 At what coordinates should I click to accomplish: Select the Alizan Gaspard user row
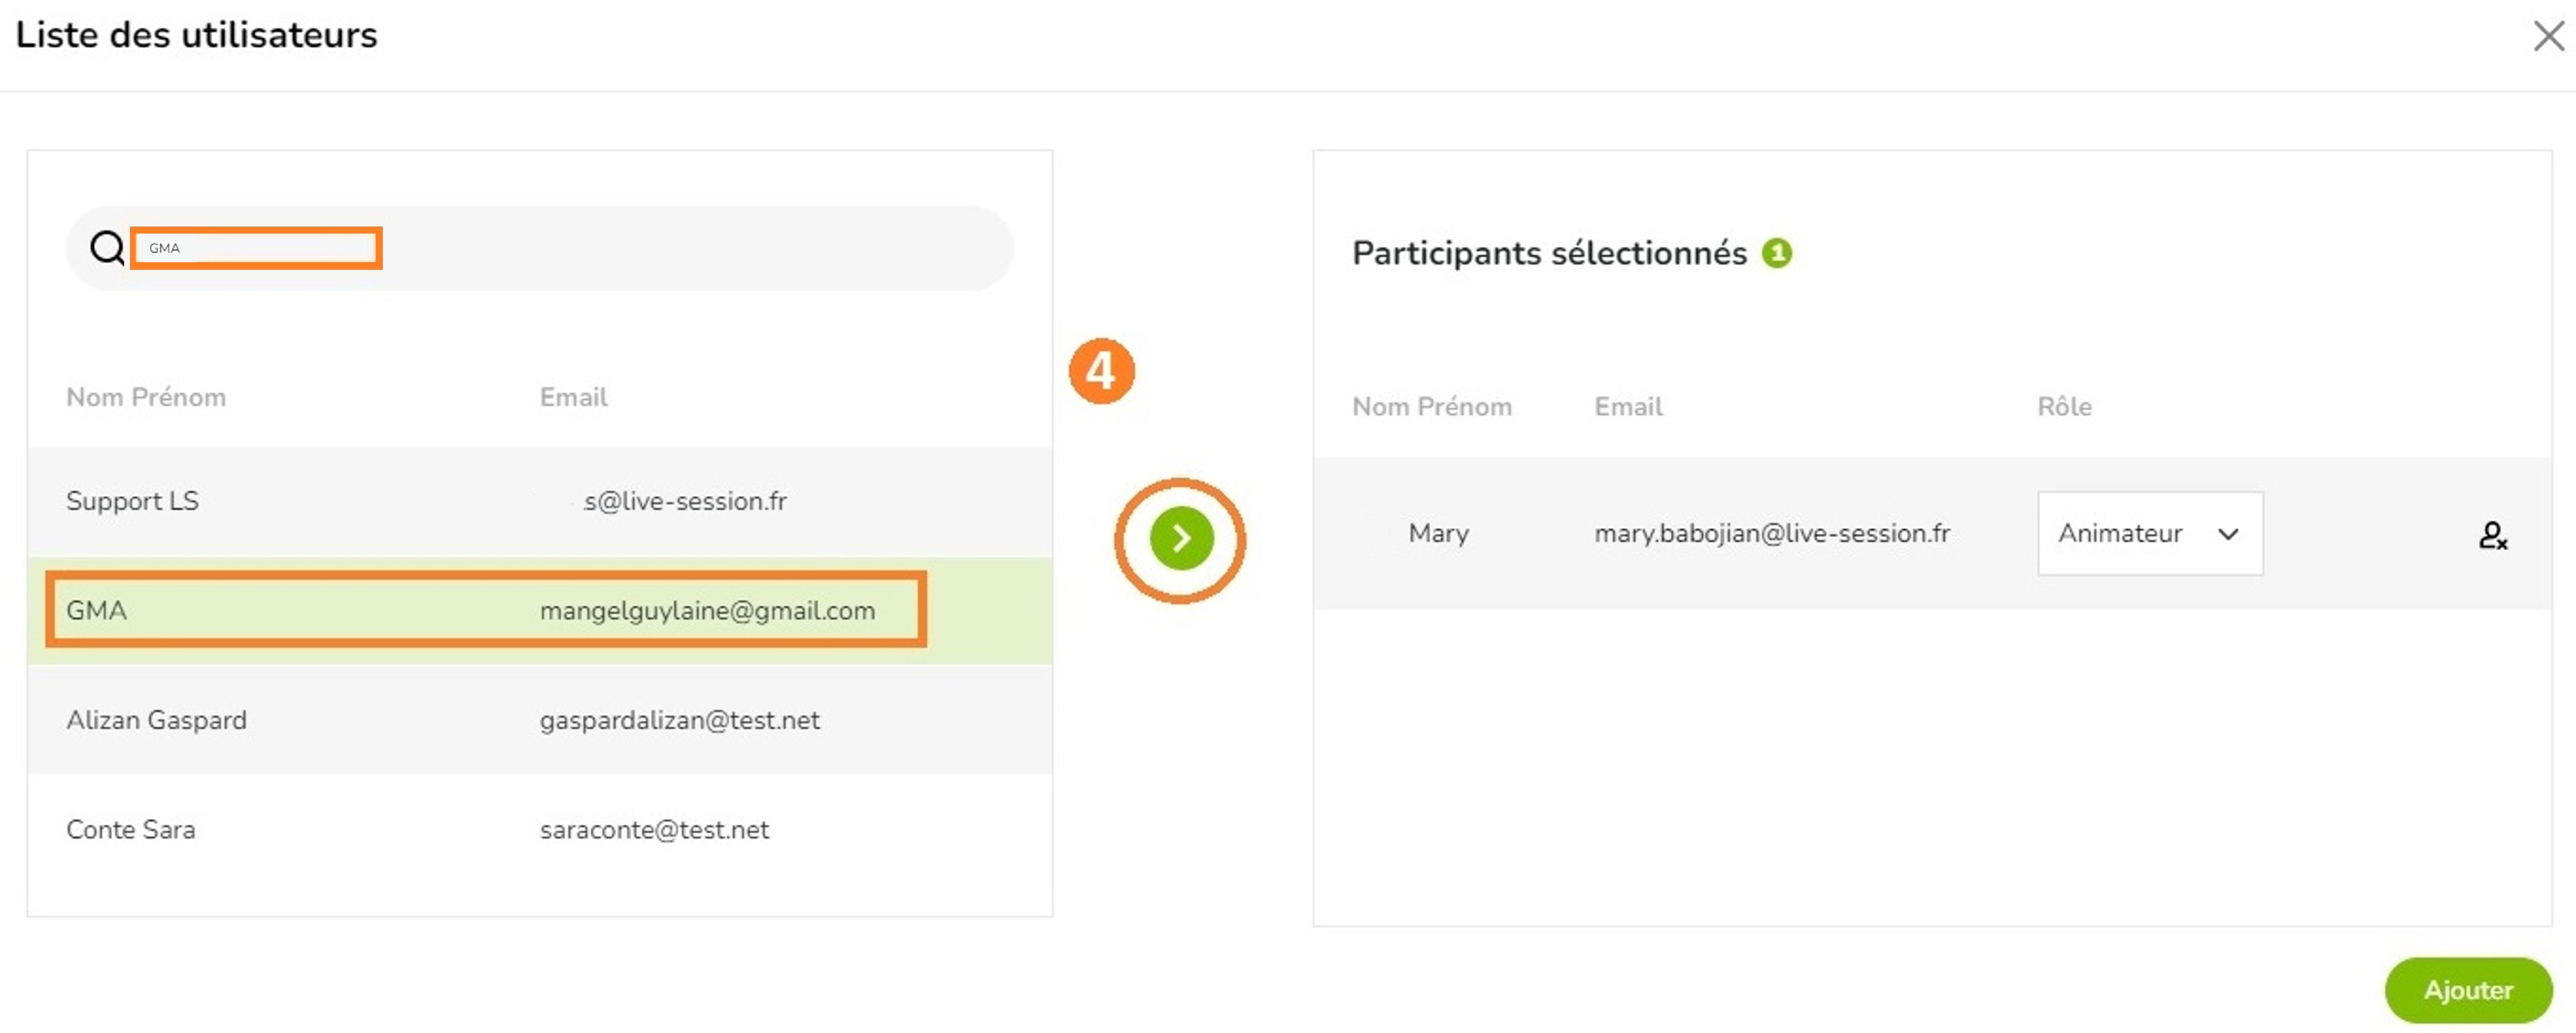pos(540,720)
